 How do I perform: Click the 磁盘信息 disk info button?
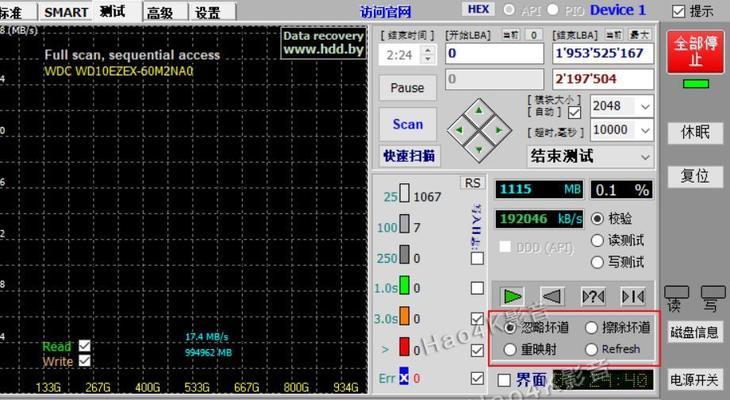click(695, 332)
